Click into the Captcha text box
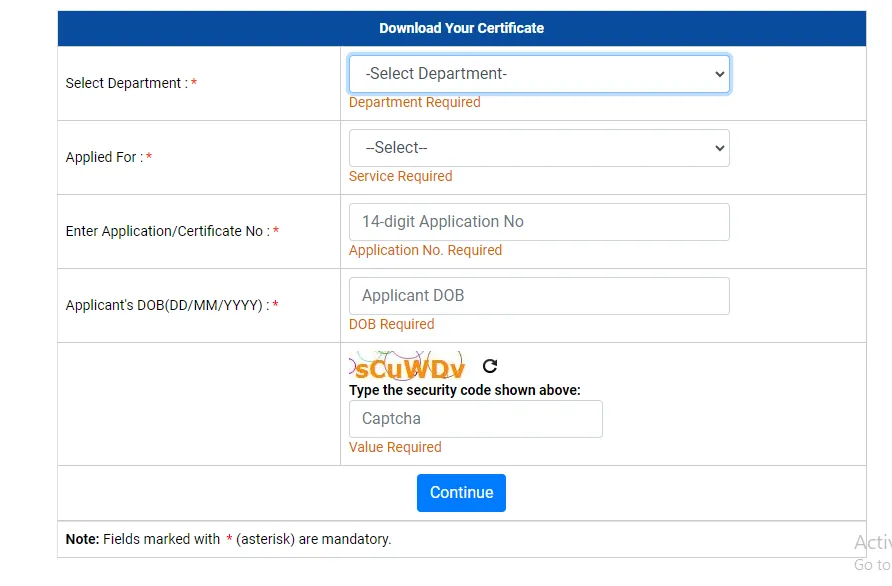Image resolution: width=892 pixels, height=586 pixels. click(475, 419)
